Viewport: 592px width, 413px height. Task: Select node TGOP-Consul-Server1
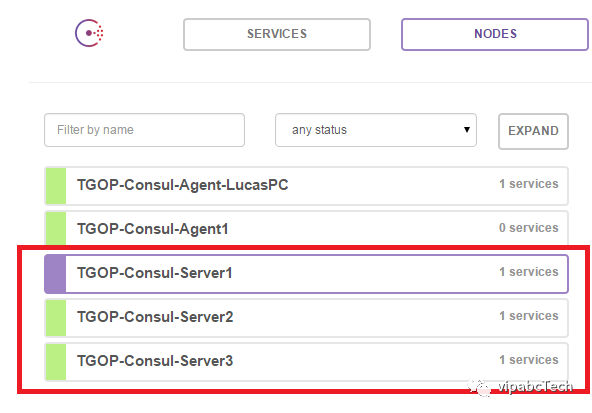tap(306, 274)
